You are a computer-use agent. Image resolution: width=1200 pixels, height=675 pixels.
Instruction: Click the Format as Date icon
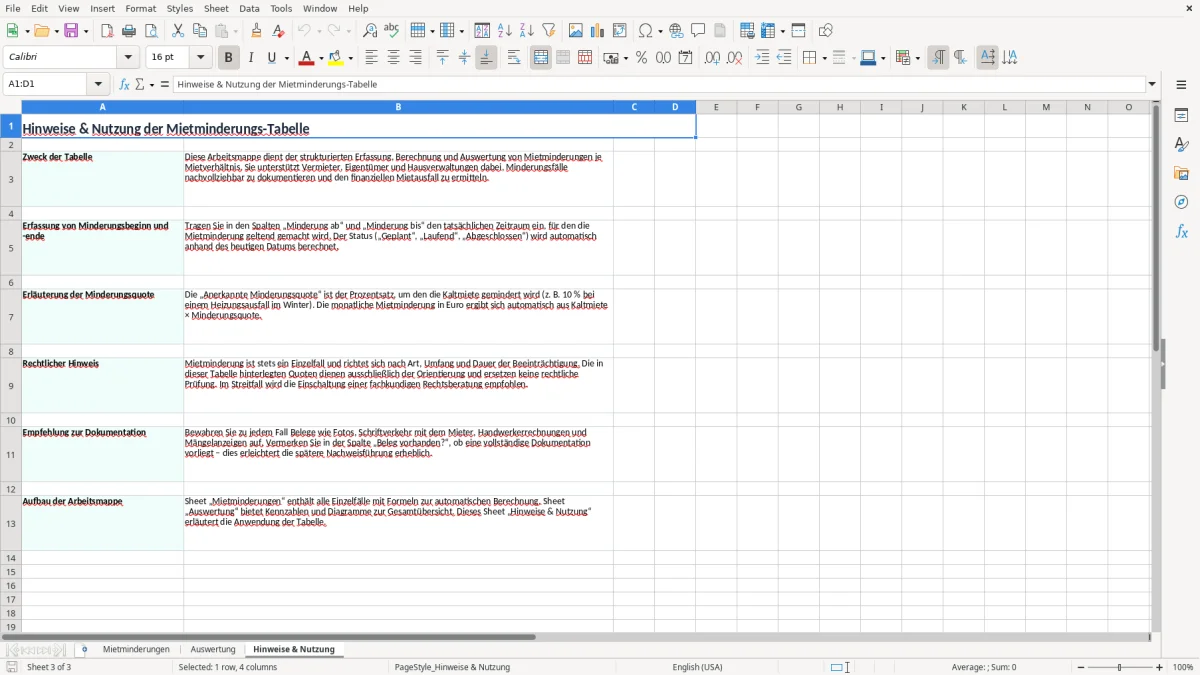tap(686, 58)
